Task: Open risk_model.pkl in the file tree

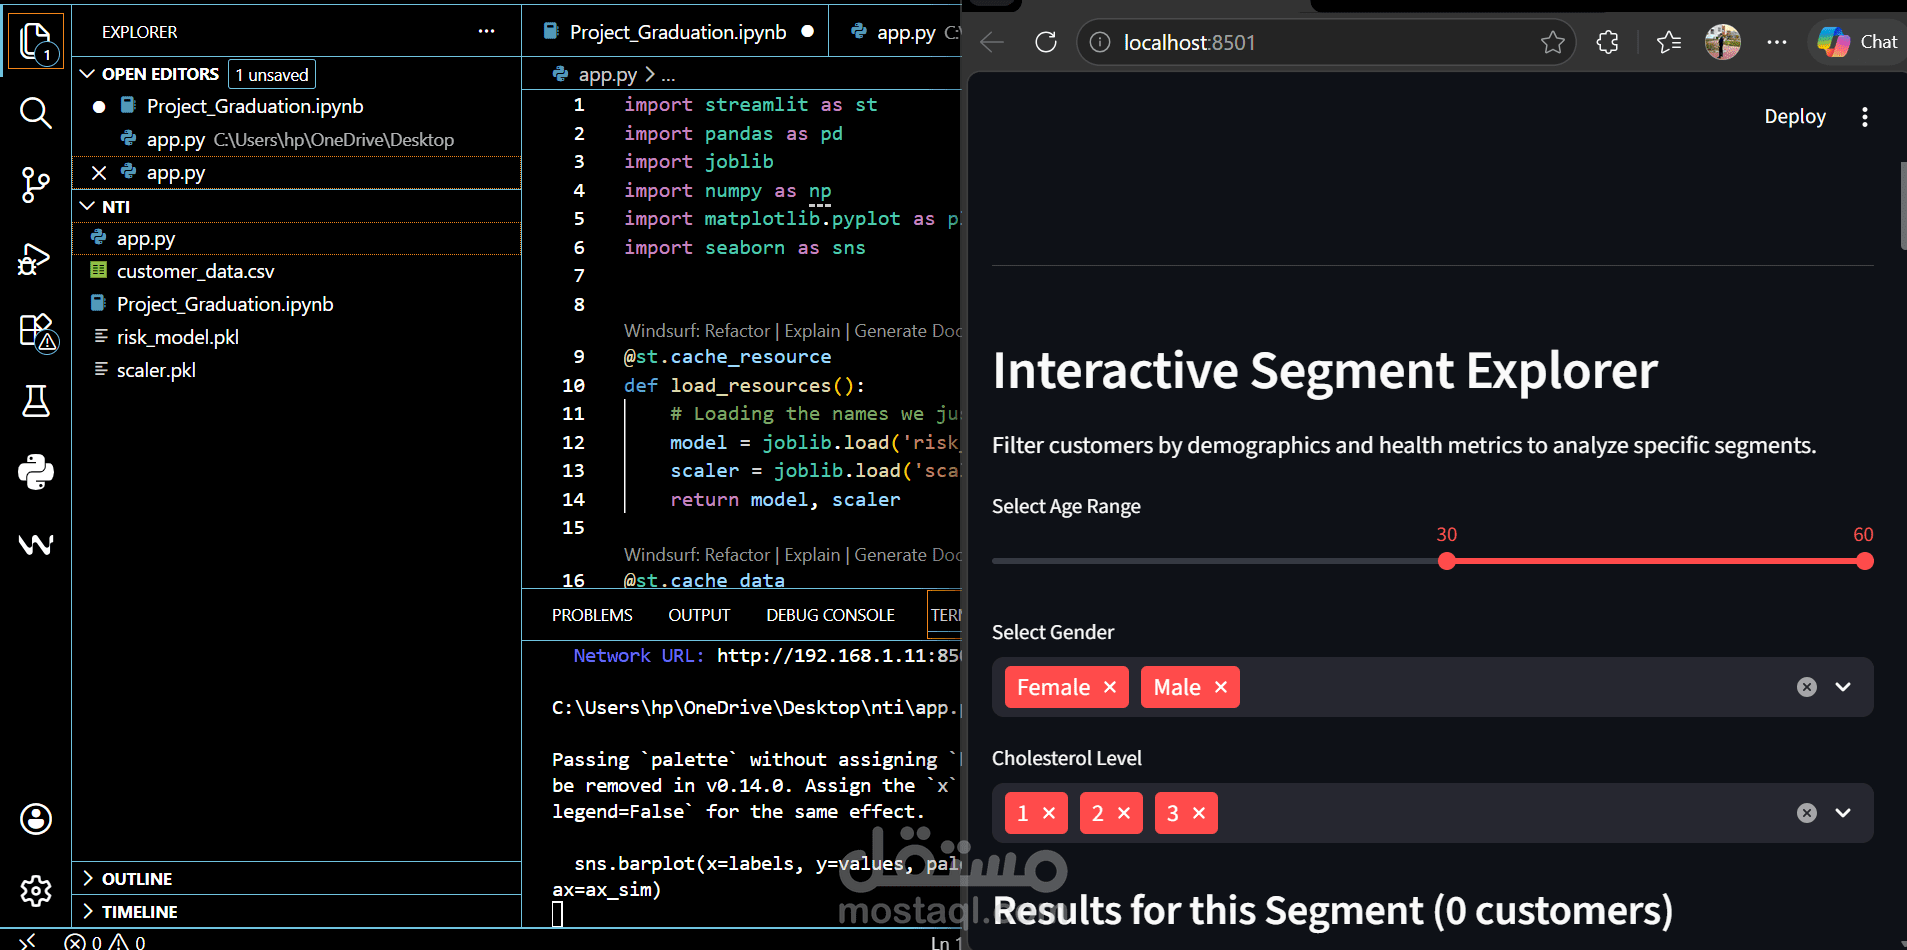Action: [297, 337]
